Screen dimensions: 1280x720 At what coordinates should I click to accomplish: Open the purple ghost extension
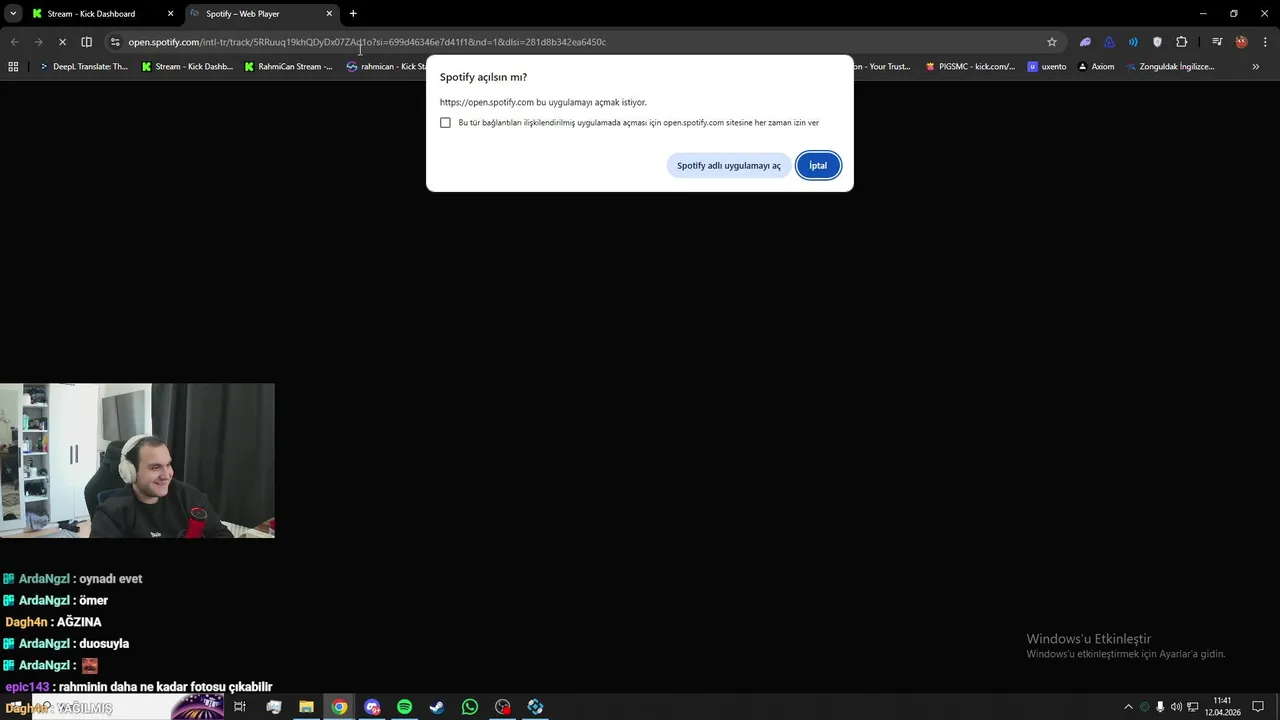pos(1085,42)
